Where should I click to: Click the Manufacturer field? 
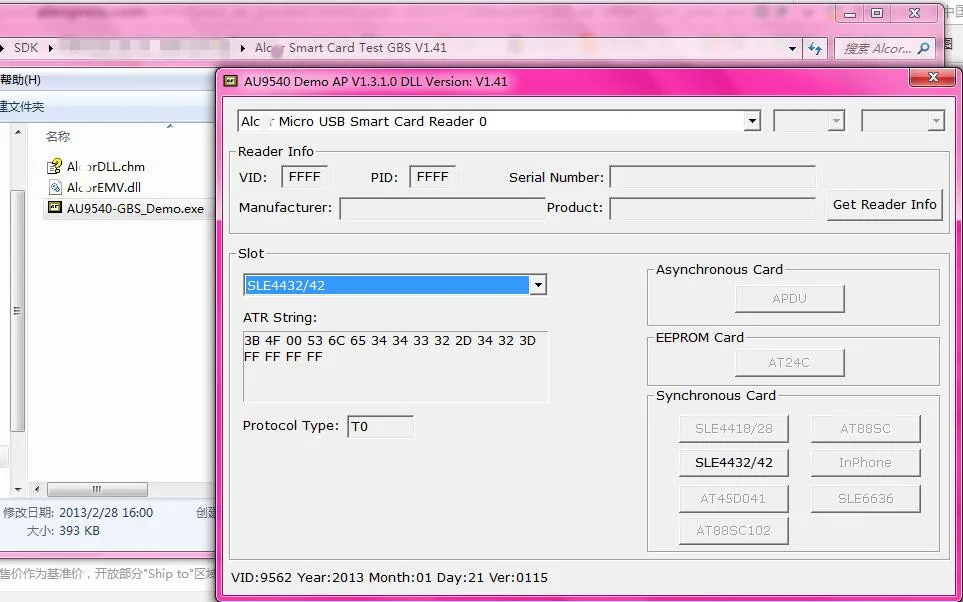[x=442, y=208]
